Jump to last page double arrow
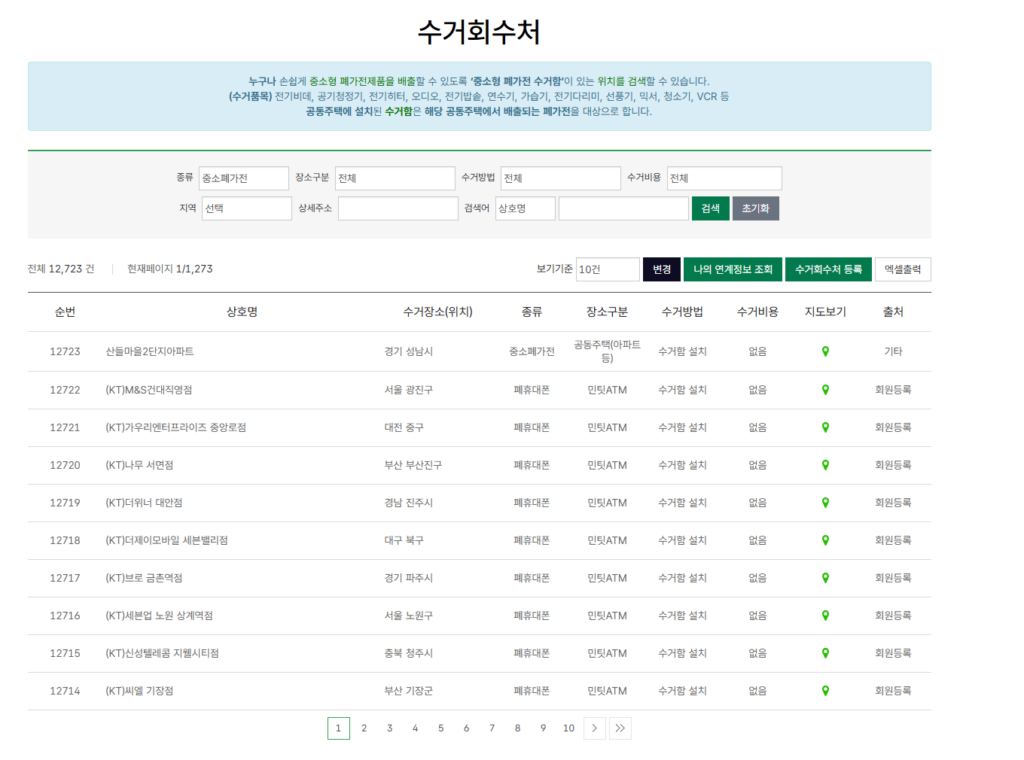Viewport: 1024px width, 760px height. (x=620, y=728)
